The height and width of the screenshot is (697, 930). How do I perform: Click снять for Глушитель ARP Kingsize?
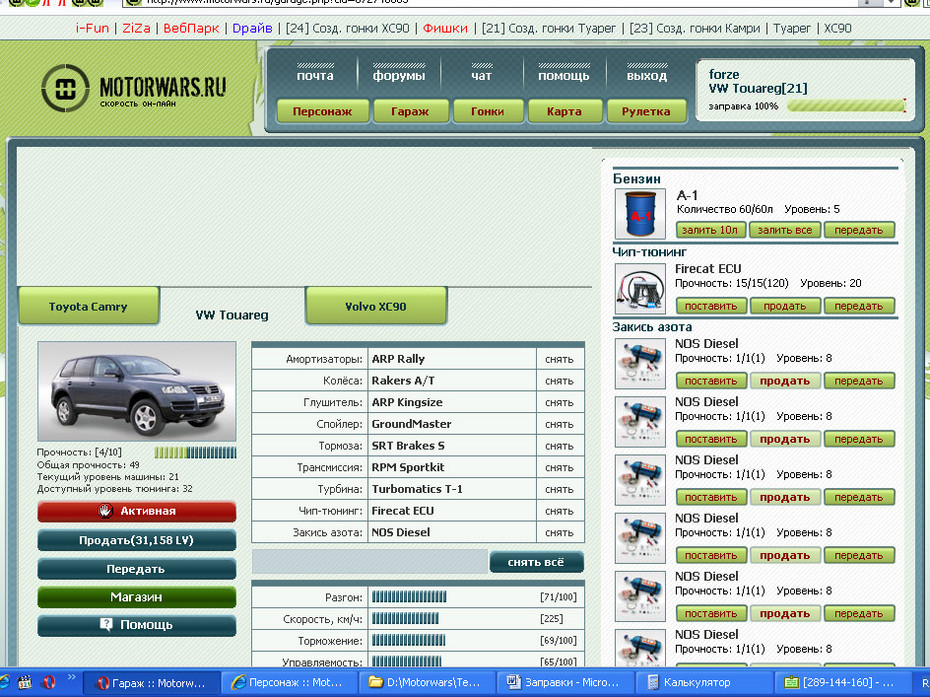(559, 402)
